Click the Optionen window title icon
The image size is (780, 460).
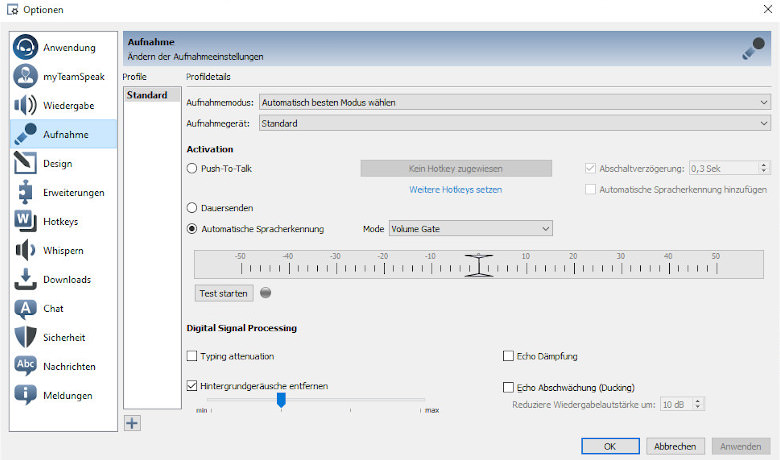click(12, 9)
